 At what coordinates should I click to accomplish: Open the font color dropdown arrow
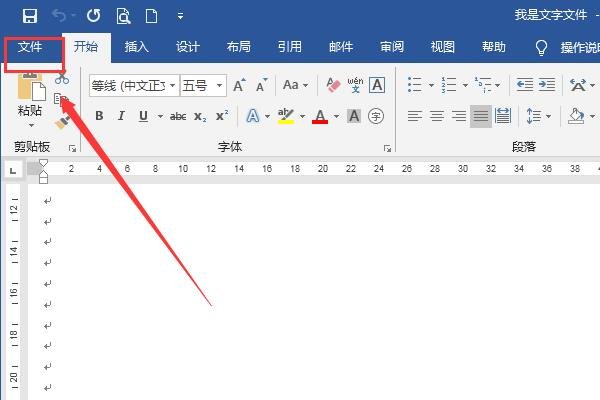click(x=336, y=116)
